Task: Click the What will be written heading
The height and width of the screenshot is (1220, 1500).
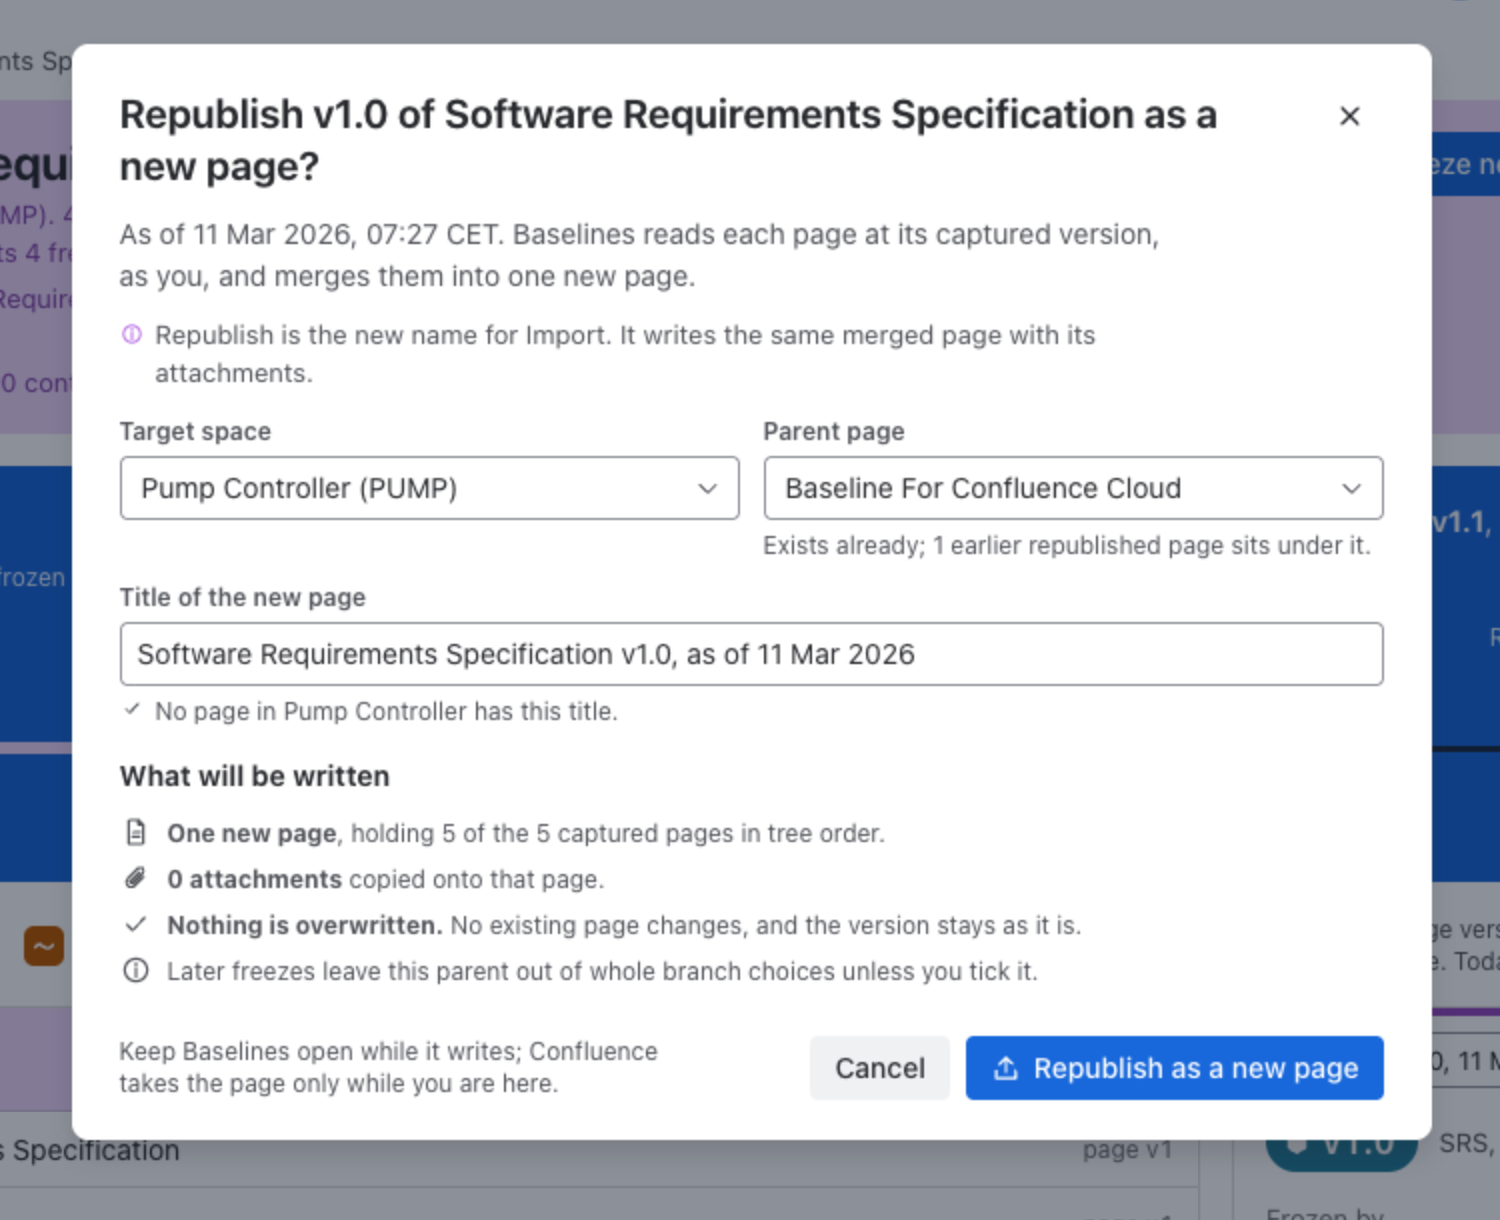Action: click(255, 776)
